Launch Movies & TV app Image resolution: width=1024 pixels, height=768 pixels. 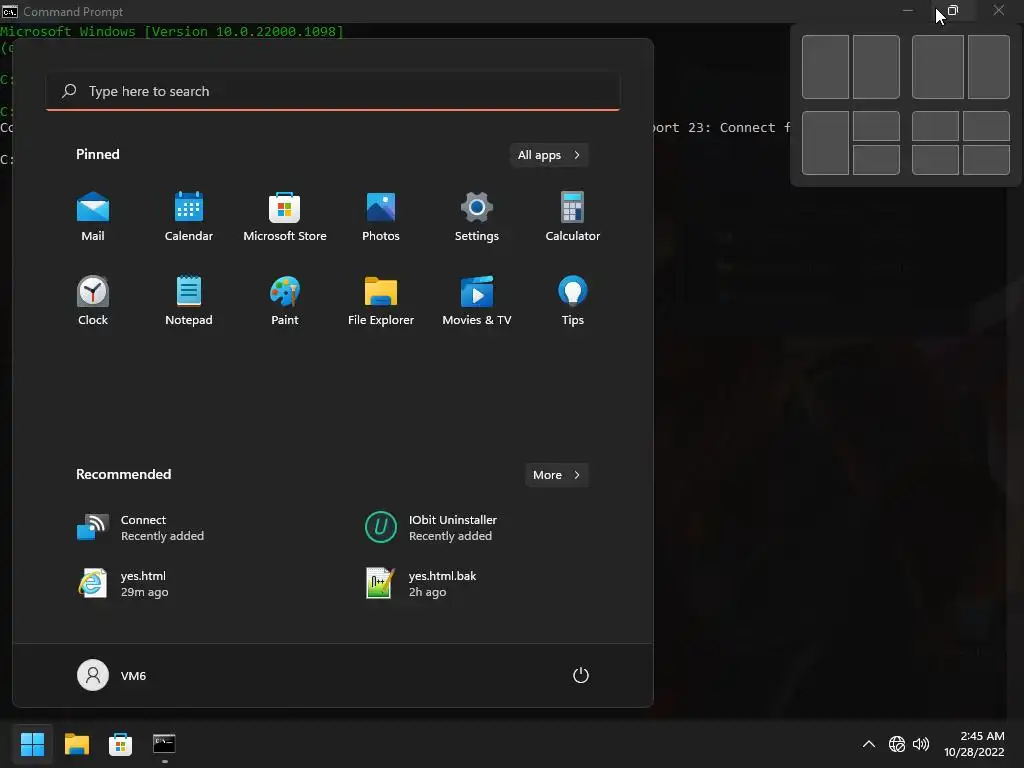click(x=477, y=301)
